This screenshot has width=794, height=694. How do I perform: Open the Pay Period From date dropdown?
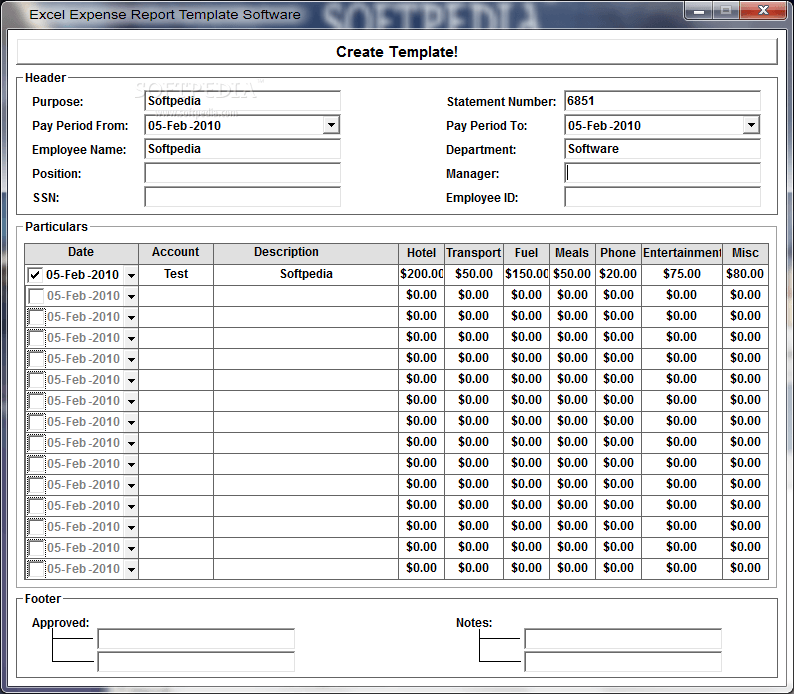click(331, 125)
